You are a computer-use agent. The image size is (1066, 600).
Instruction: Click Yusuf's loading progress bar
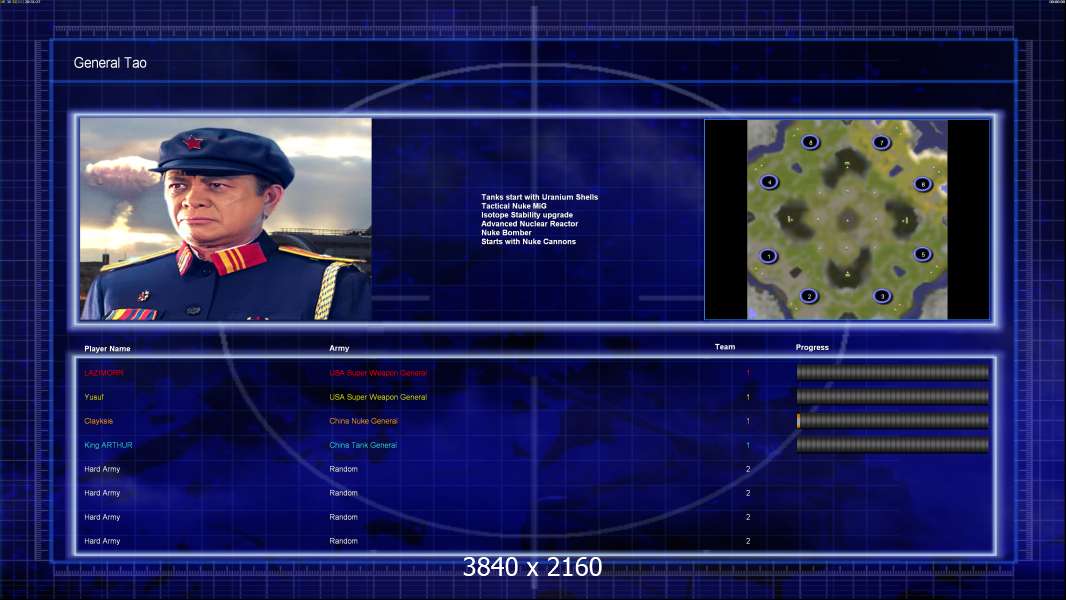[x=893, y=396]
